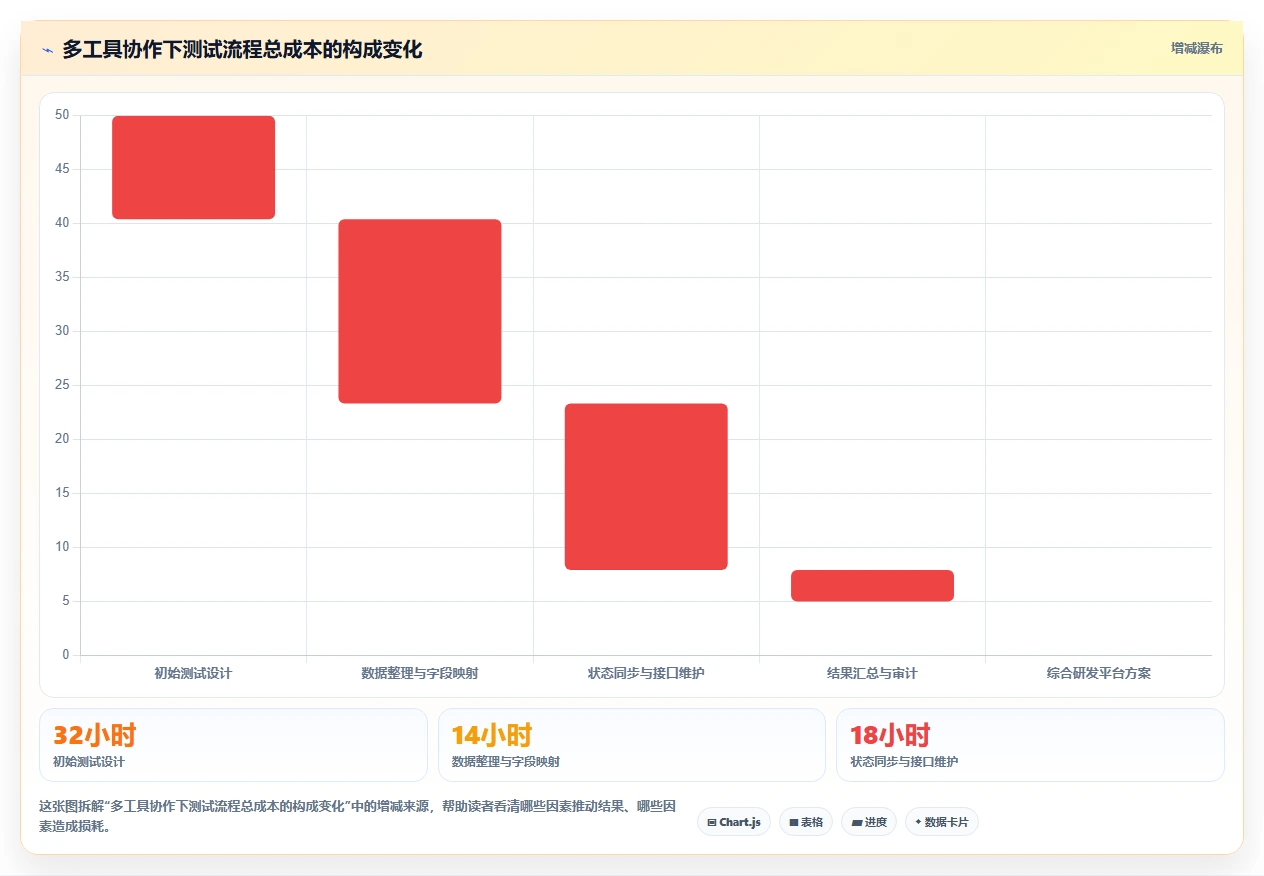
Task: Click the x-axis label 数据整理与字段映射
Action: point(420,673)
